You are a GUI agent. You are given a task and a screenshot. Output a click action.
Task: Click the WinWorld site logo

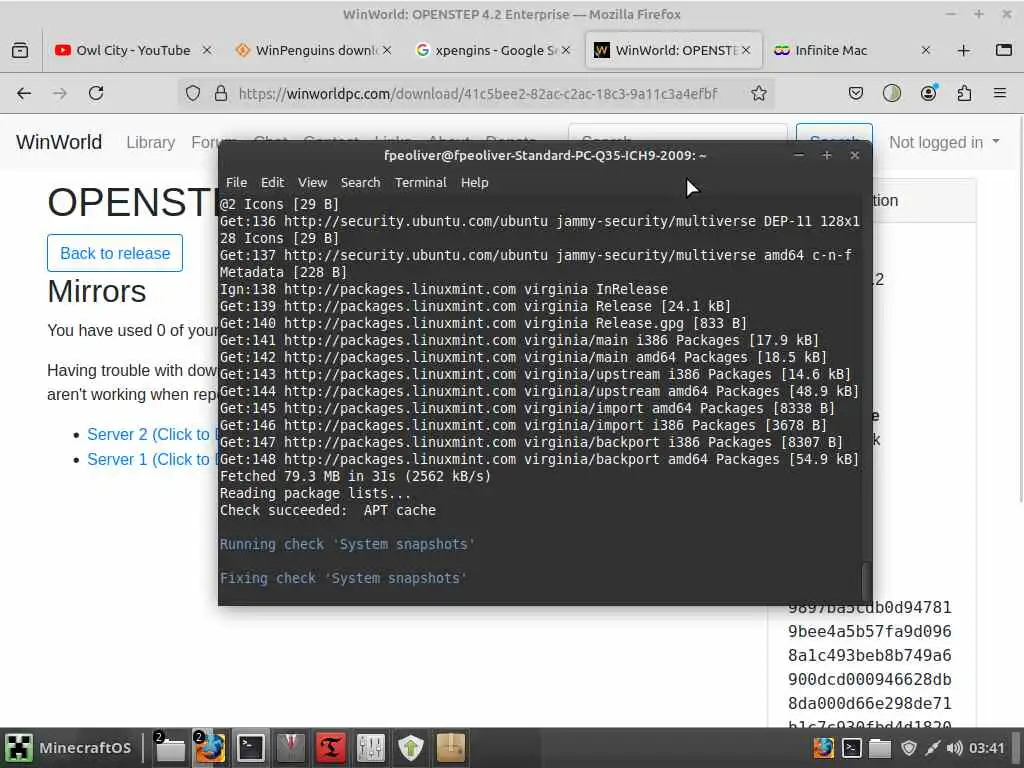59,142
